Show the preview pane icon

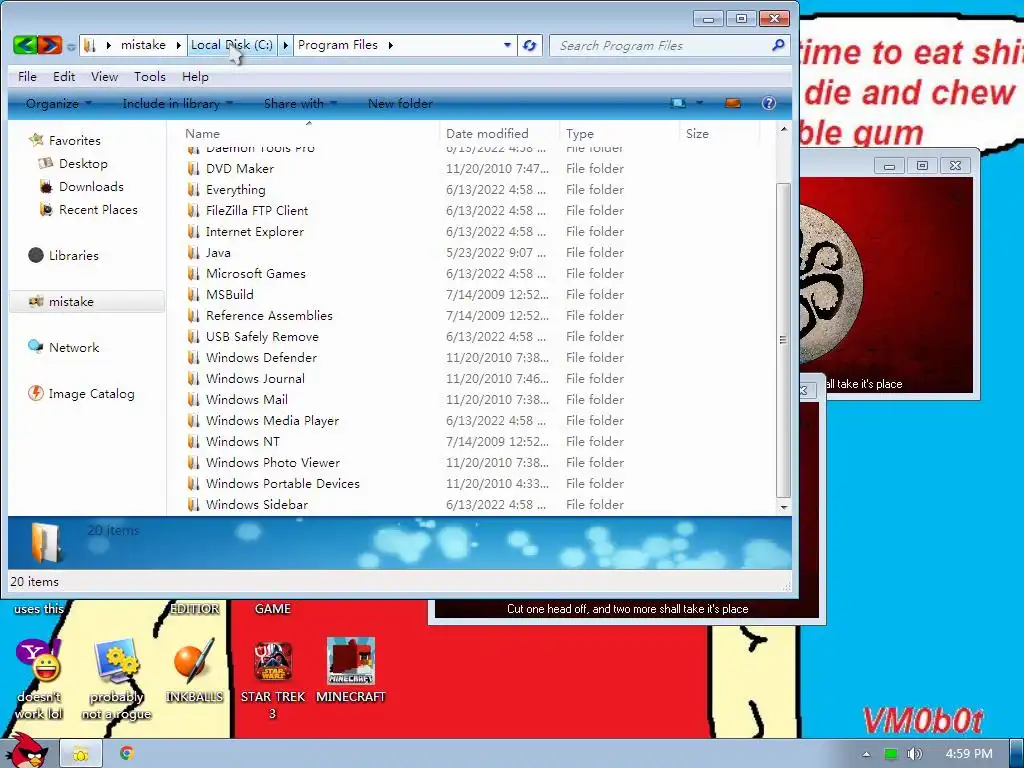pyautogui.click(x=733, y=103)
